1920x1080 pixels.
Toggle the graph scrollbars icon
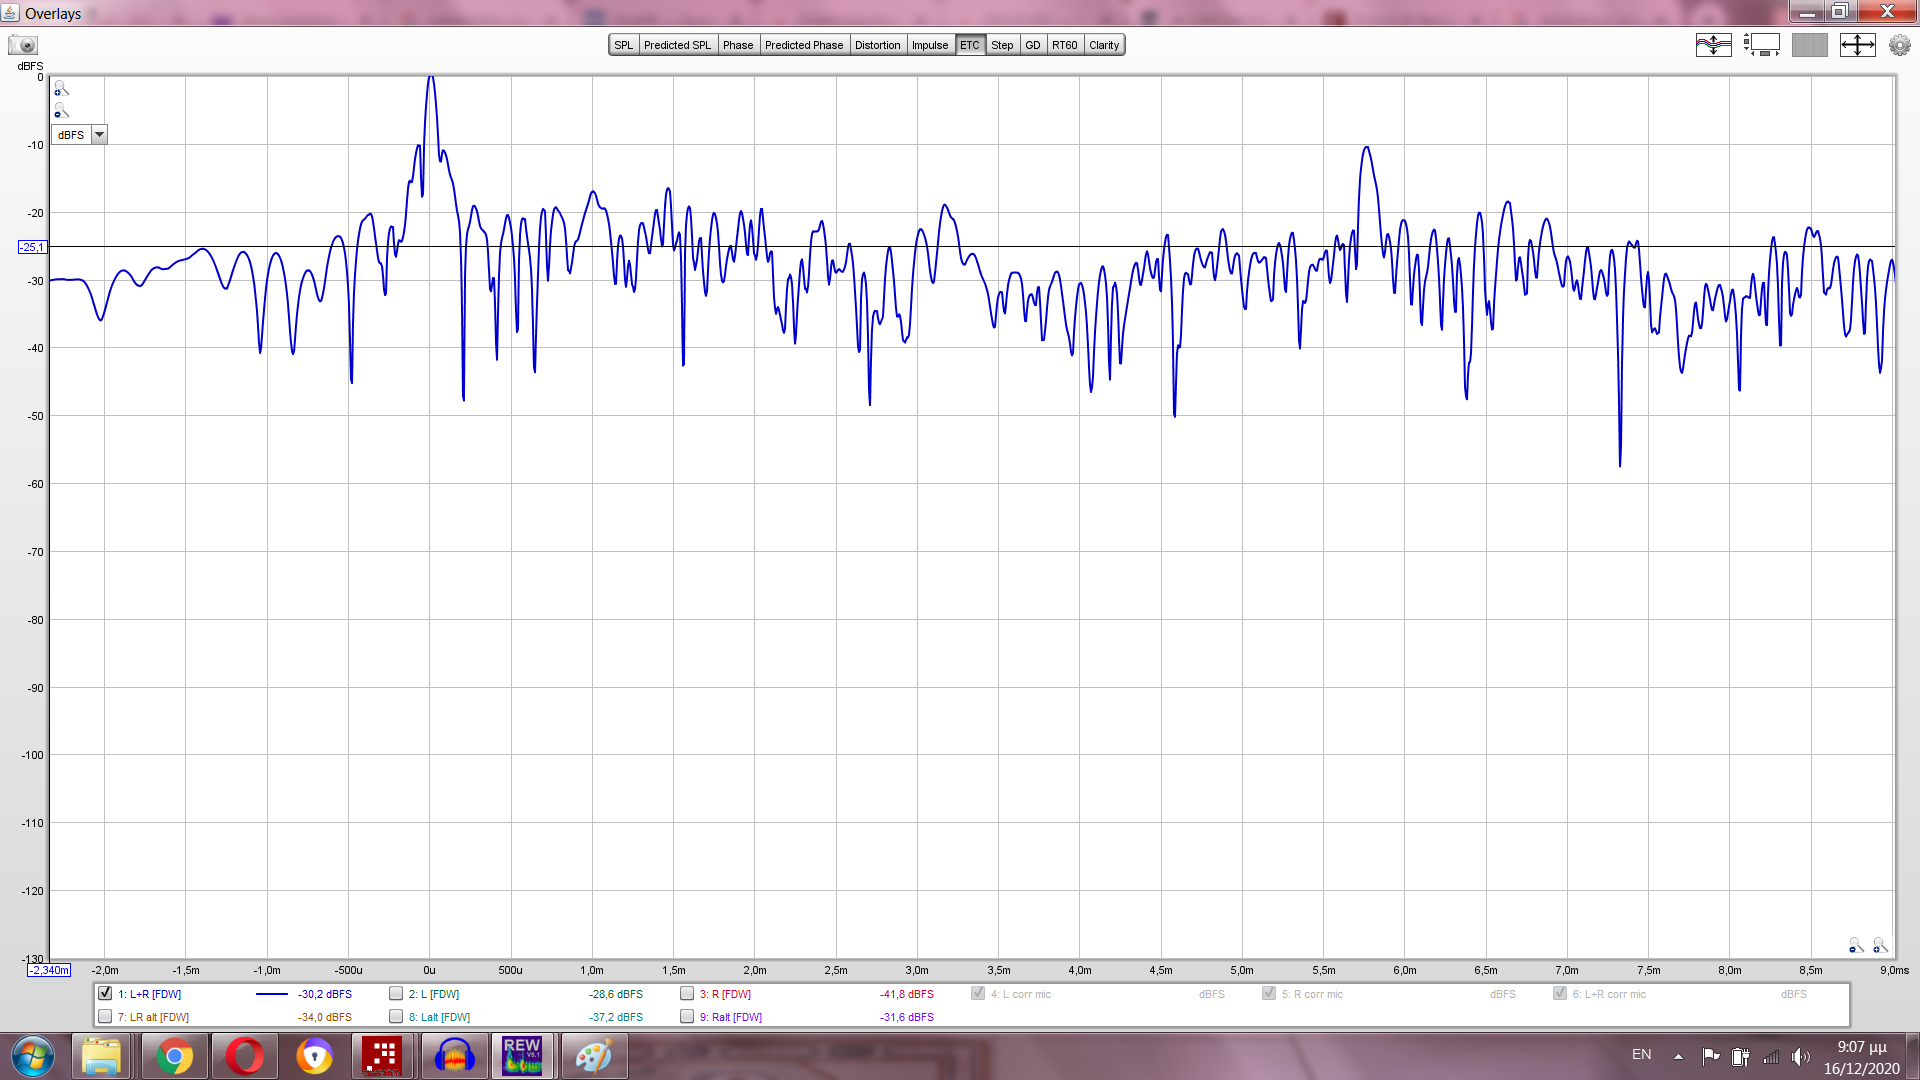(x=1762, y=45)
